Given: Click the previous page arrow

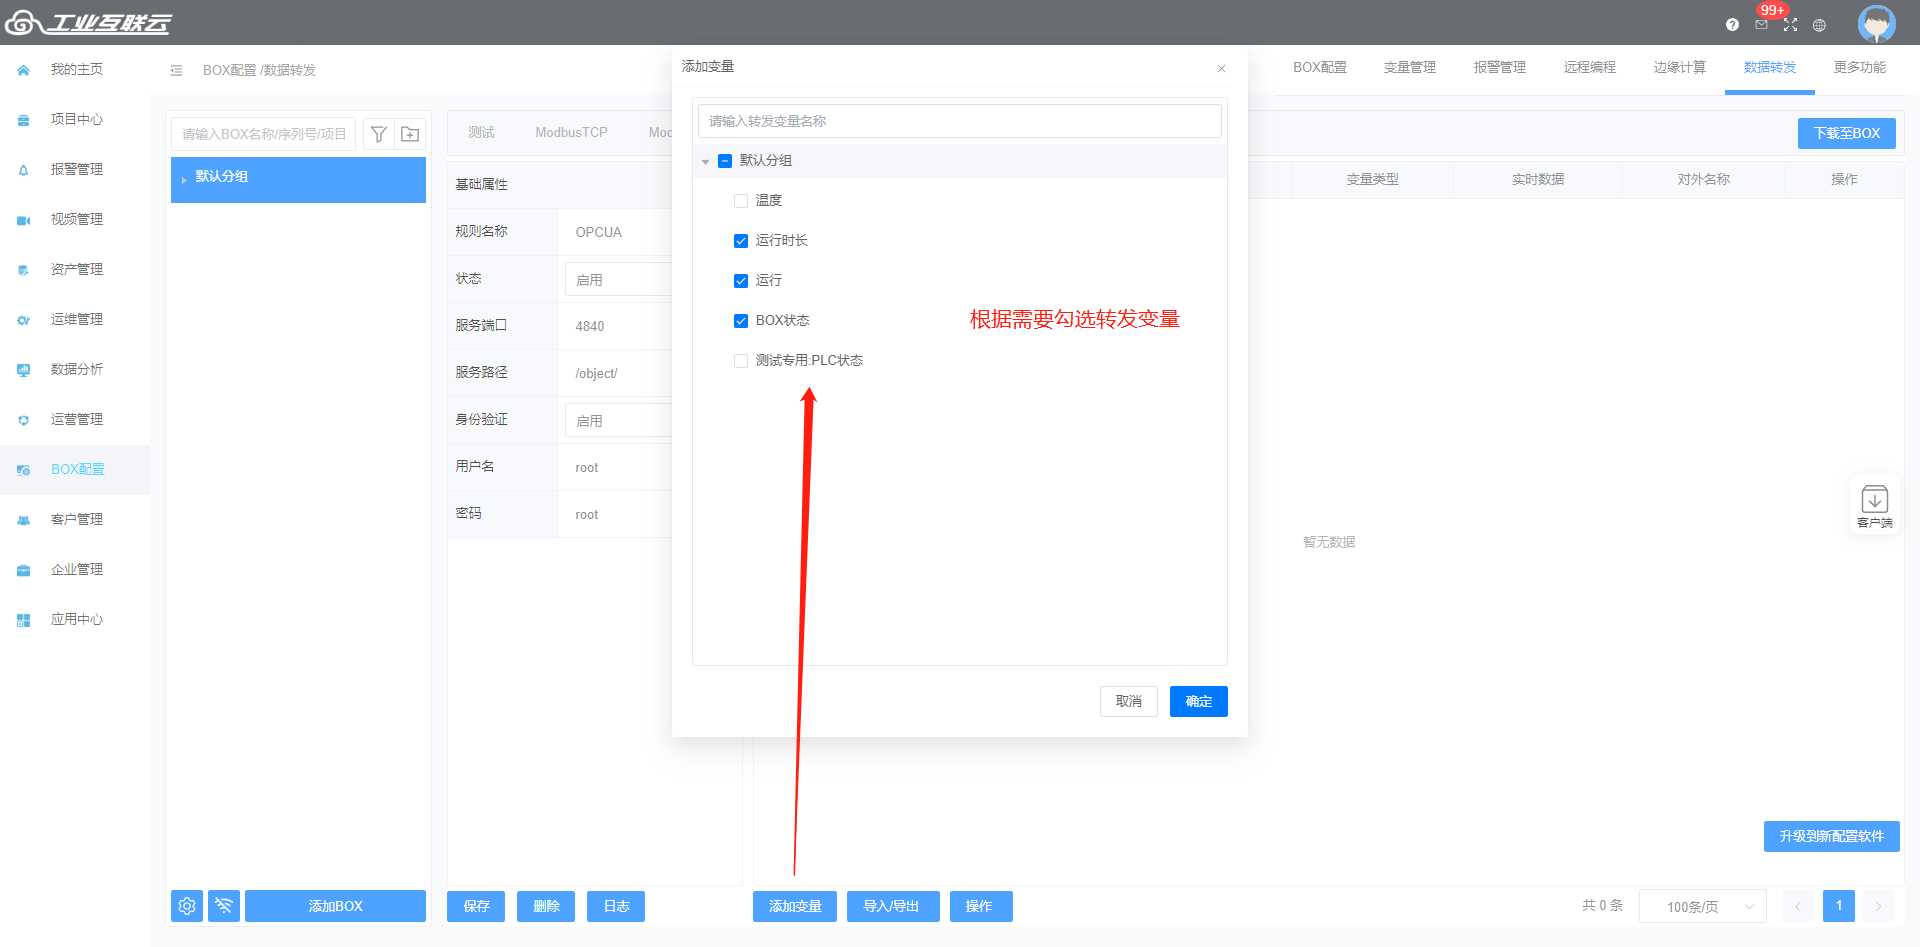Looking at the screenshot, I should 1797,906.
